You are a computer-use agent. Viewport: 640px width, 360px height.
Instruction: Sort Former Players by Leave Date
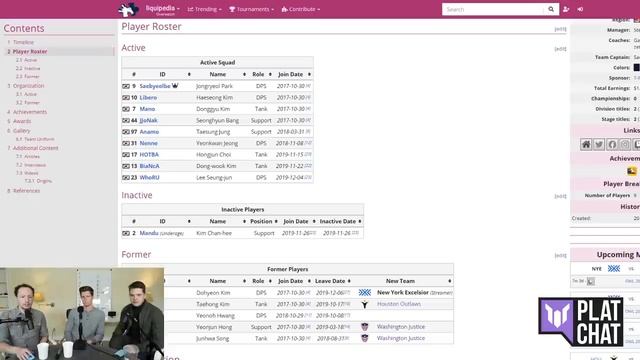pos(349,281)
